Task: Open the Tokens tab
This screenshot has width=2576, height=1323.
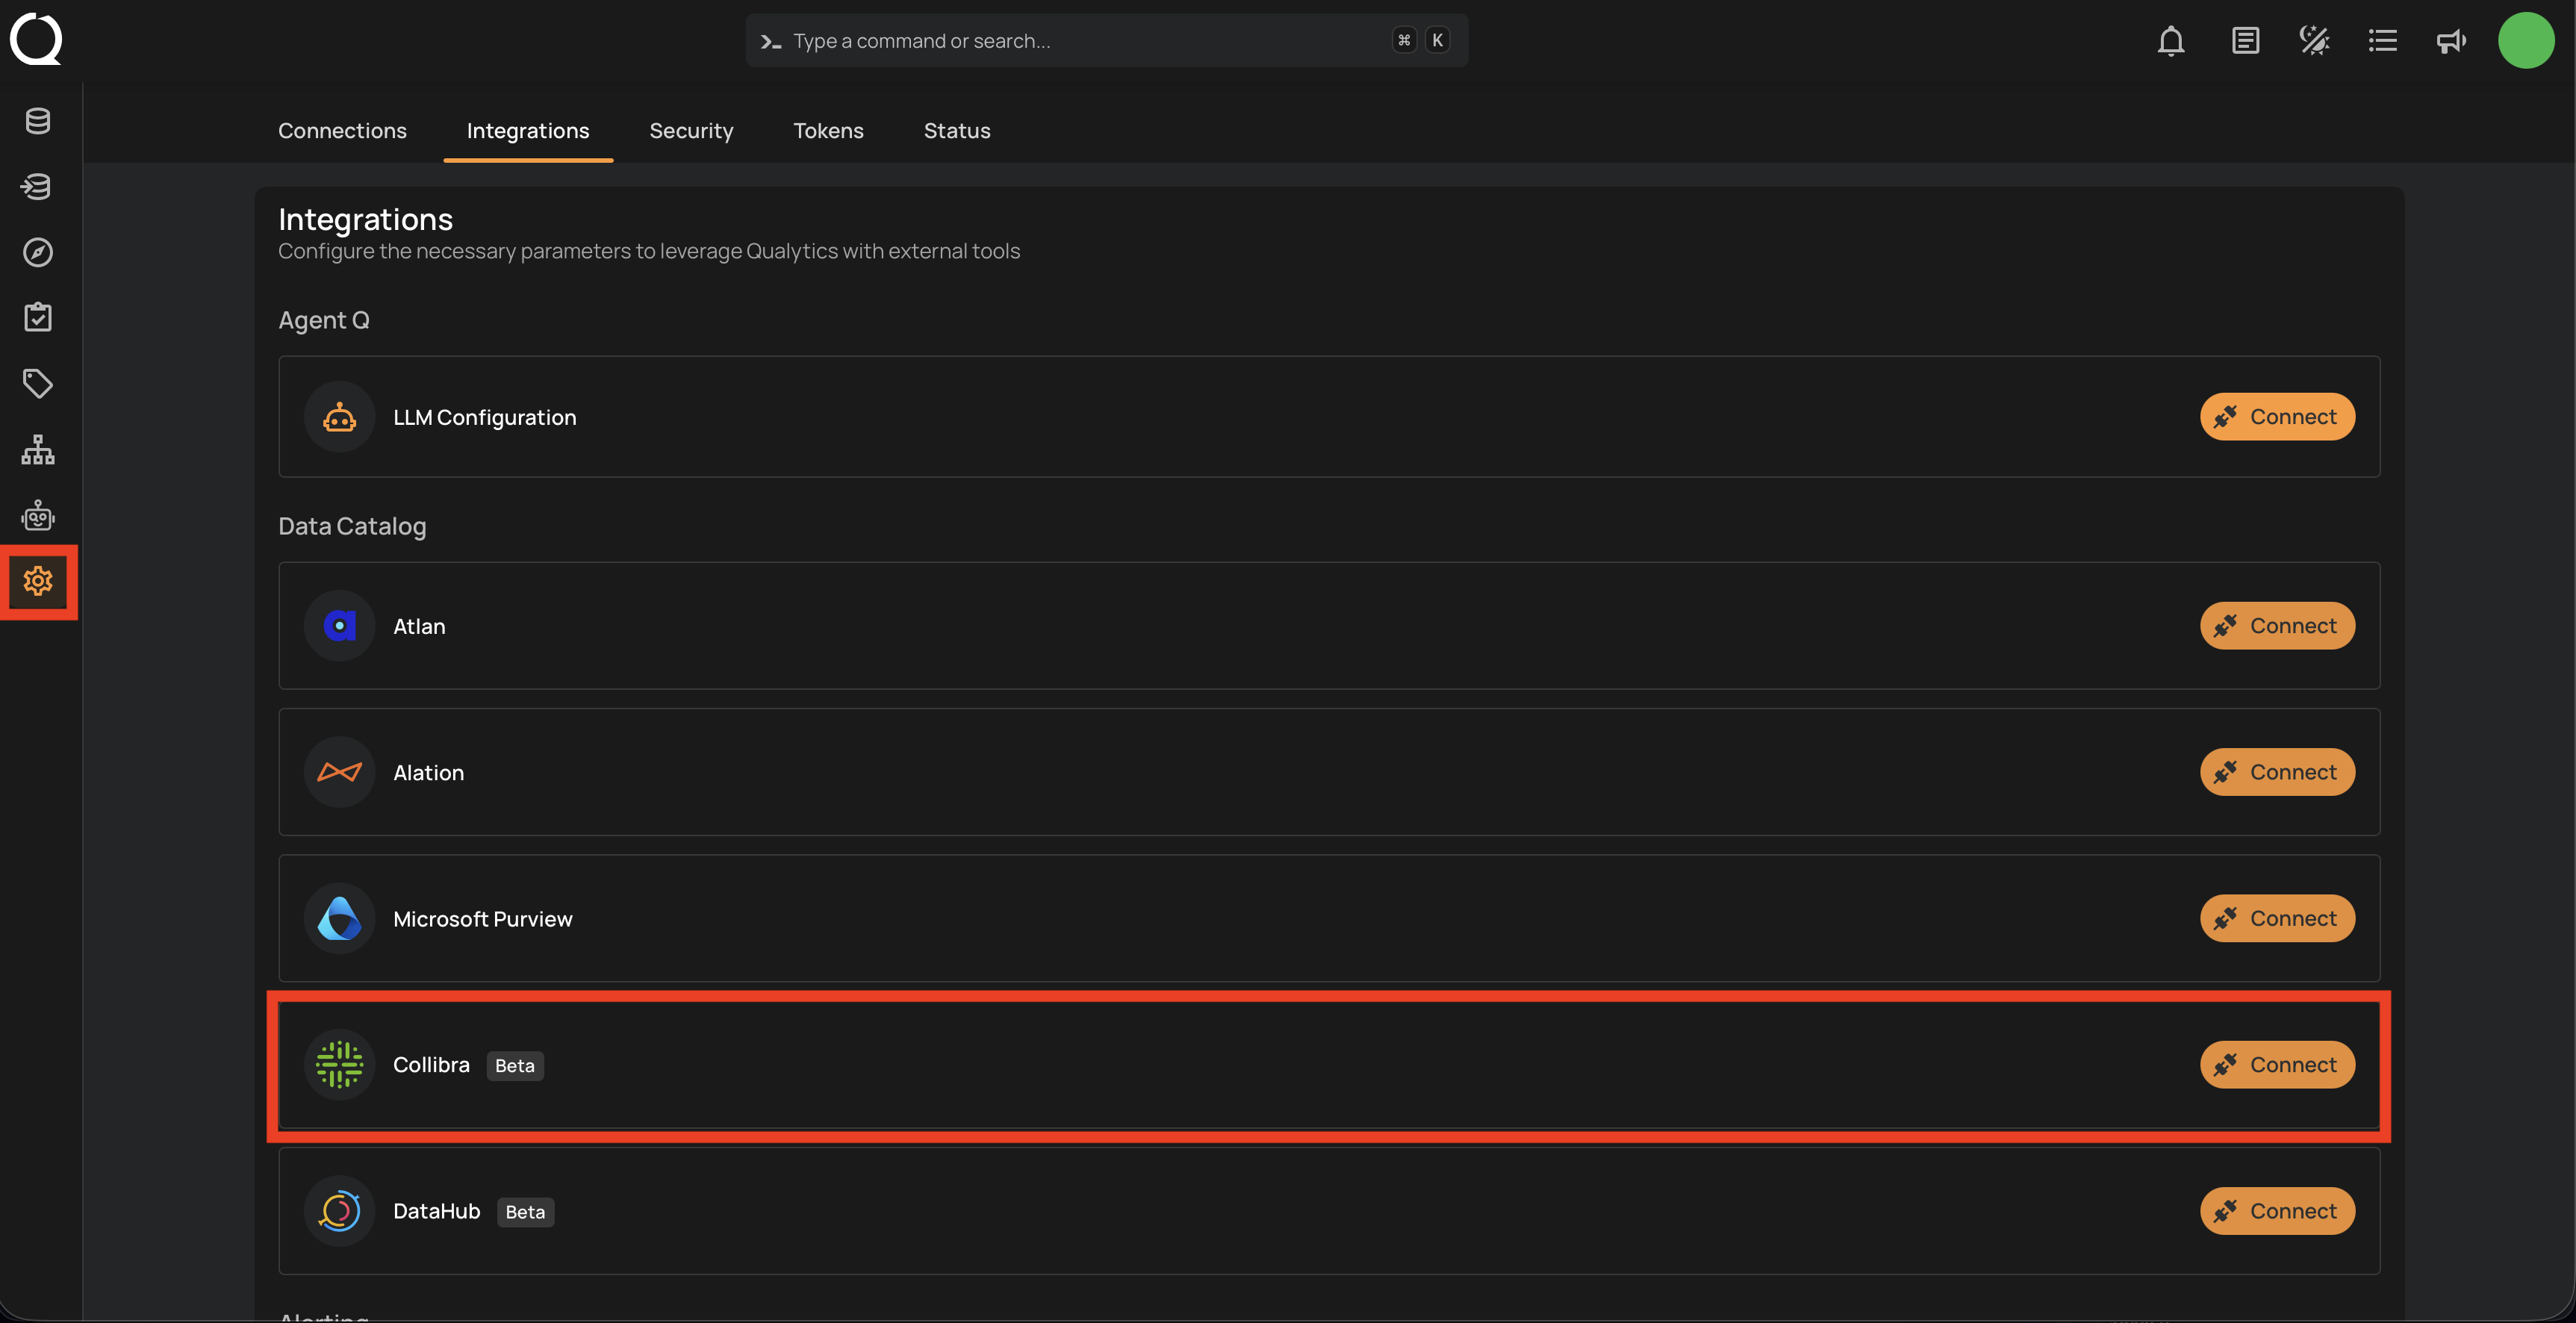Action: click(828, 131)
